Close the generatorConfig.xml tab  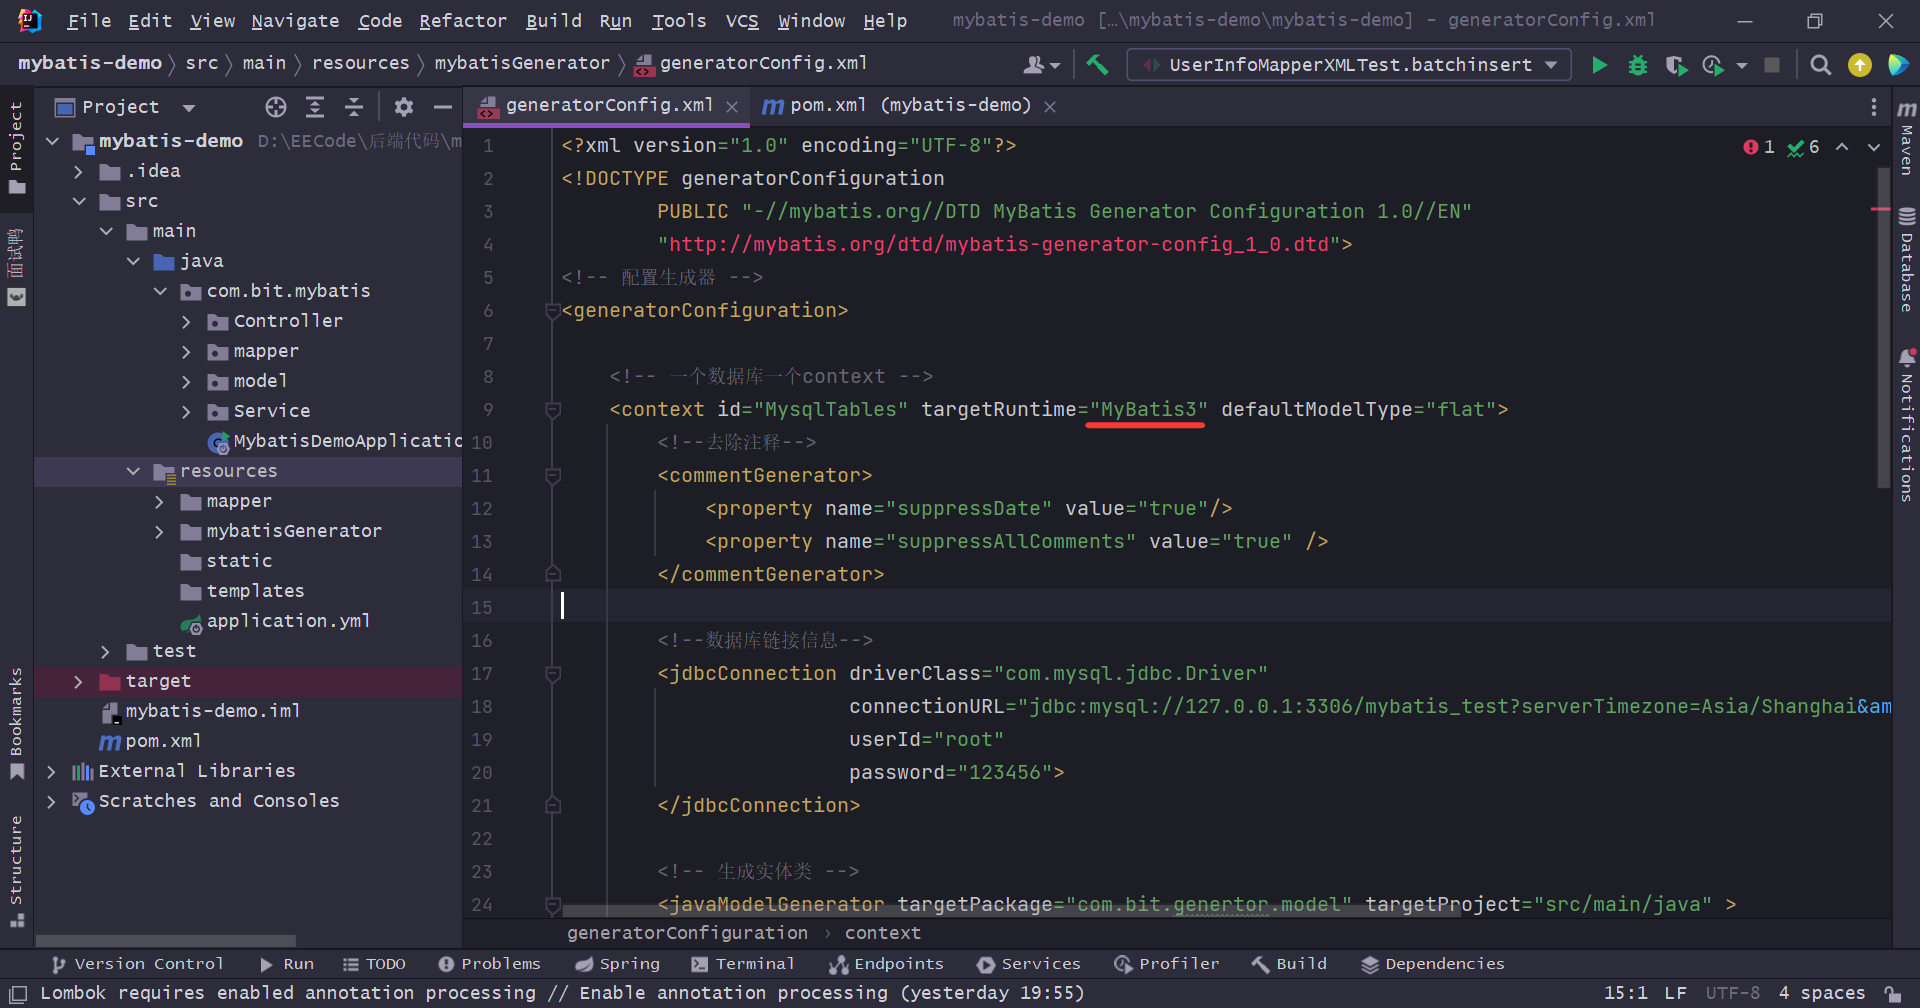[732, 107]
